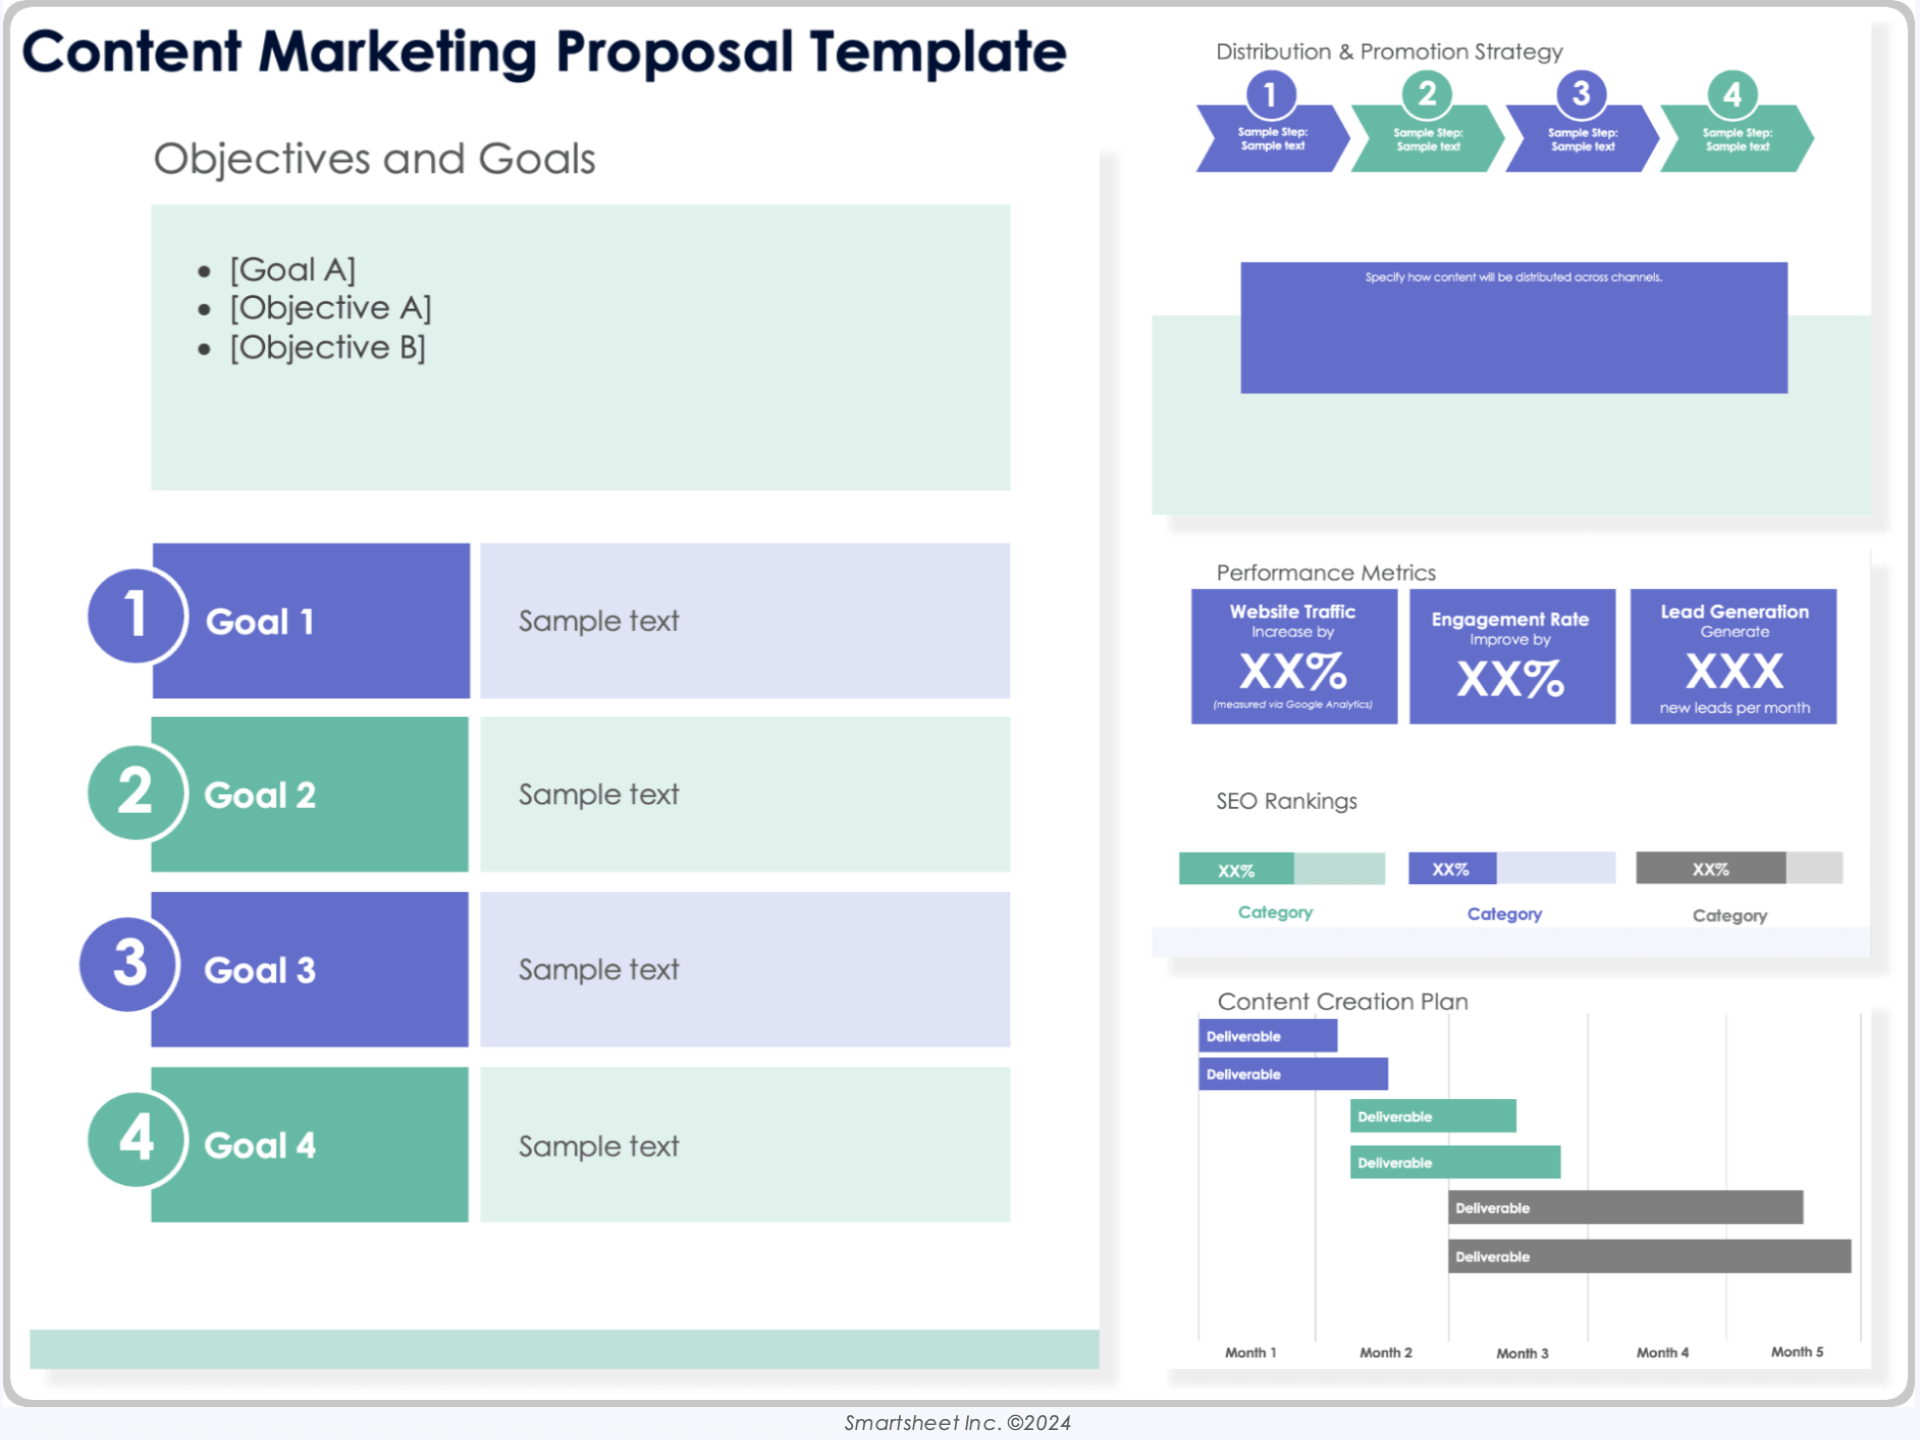Select Sample text box next to Goal 3
The width and height of the screenshot is (1920, 1440).
point(745,970)
